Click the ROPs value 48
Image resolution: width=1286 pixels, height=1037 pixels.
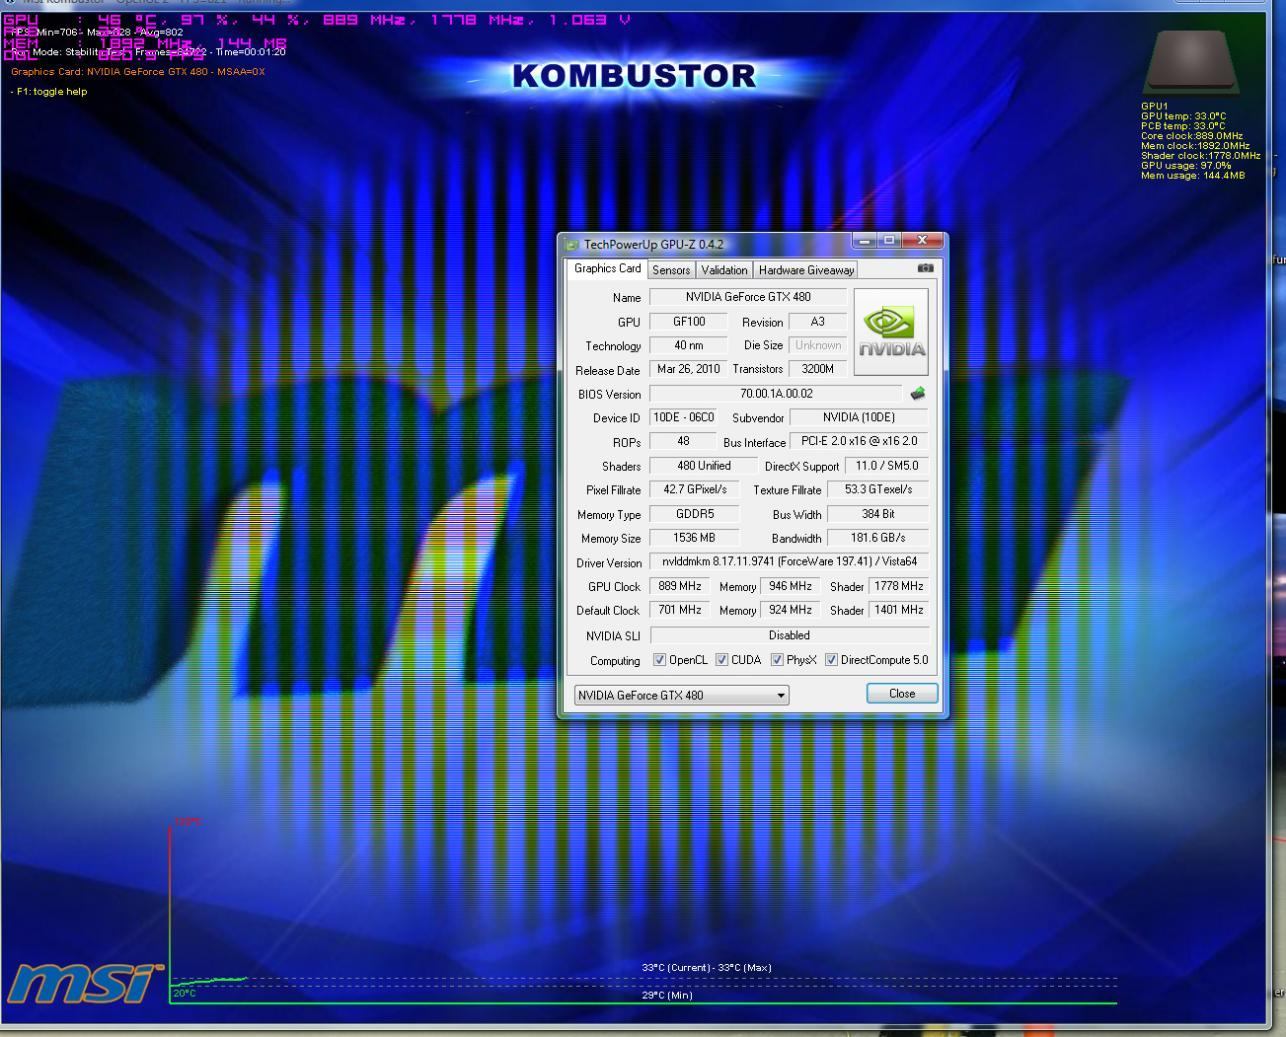click(684, 441)
